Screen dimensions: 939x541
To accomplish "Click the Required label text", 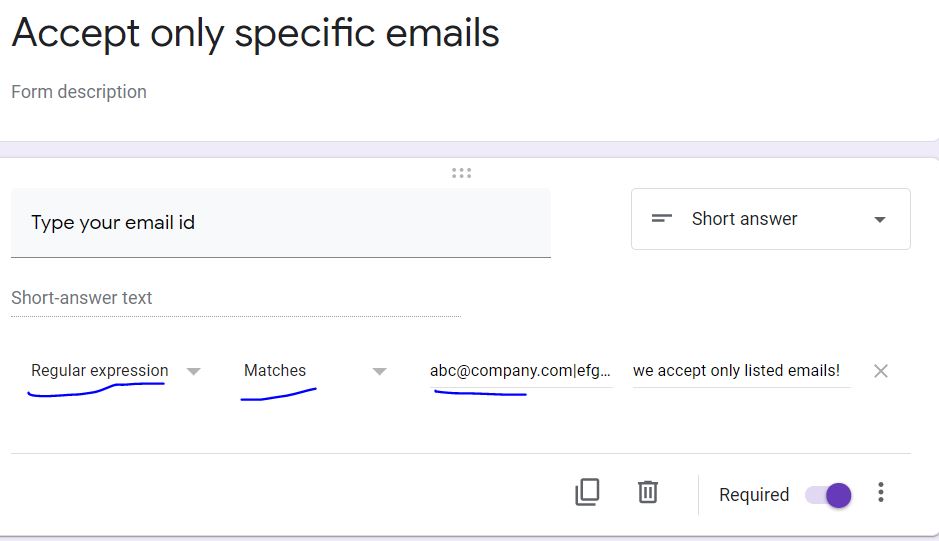I will 754,495.
